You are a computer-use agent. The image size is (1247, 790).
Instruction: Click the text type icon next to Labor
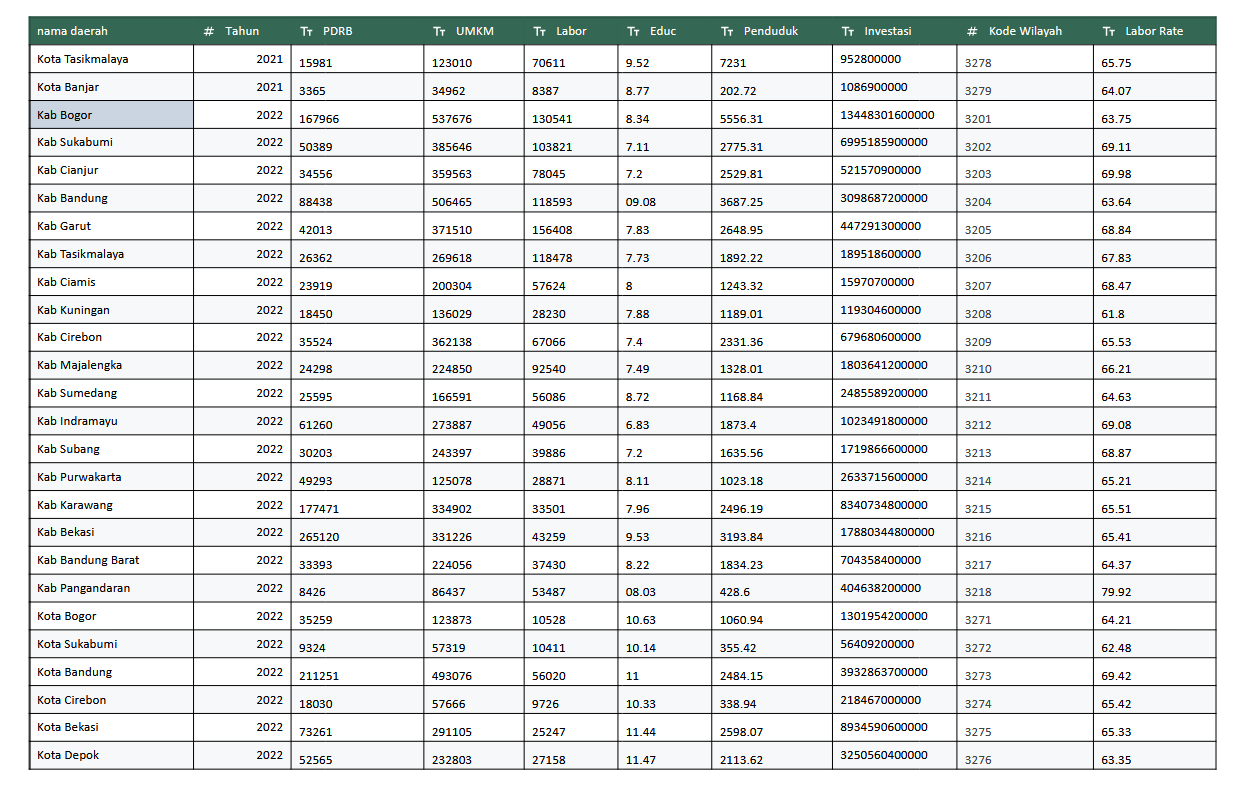(539, 31)
